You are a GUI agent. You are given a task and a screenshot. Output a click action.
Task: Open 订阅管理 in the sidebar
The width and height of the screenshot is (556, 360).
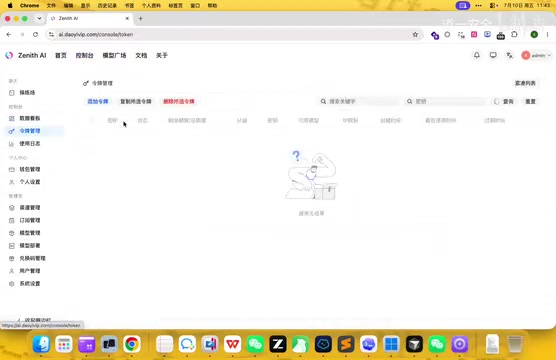click(29, 220)
